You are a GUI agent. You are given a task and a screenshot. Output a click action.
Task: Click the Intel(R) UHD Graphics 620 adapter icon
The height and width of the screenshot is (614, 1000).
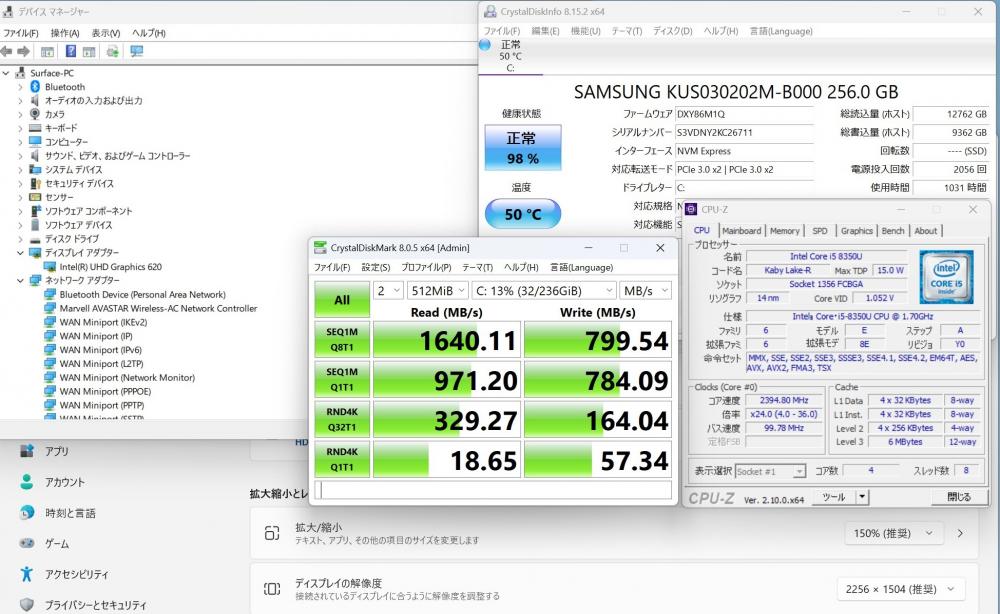tap(50, 267)
